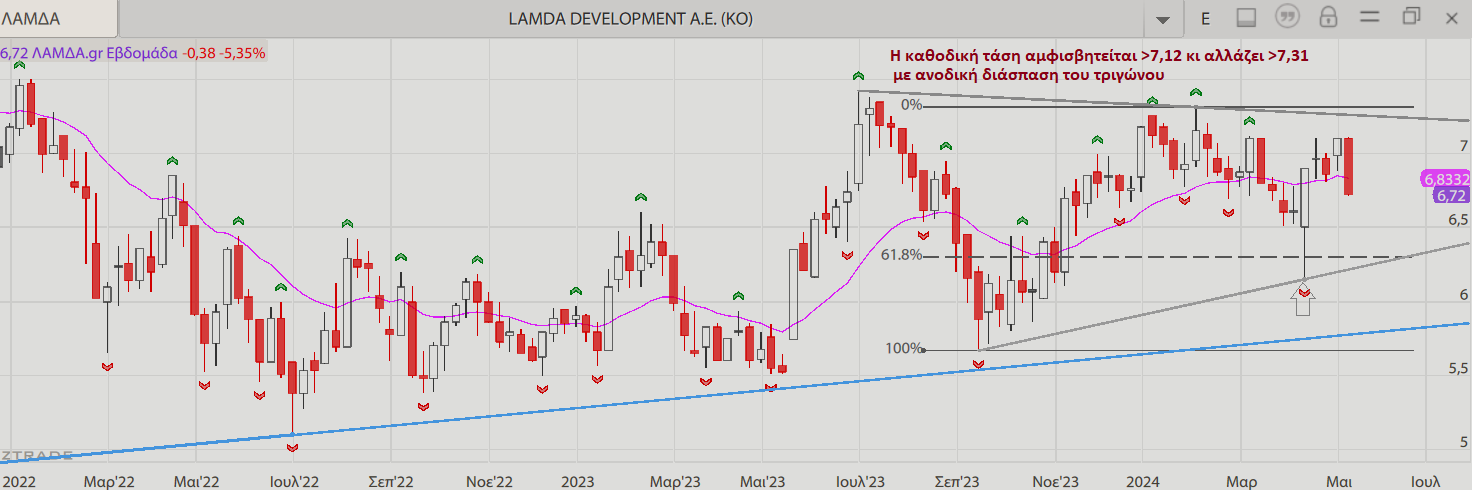1472x490 pixels.
Task: Select the purple 6,72 price tag
Action: [1449, 195]
